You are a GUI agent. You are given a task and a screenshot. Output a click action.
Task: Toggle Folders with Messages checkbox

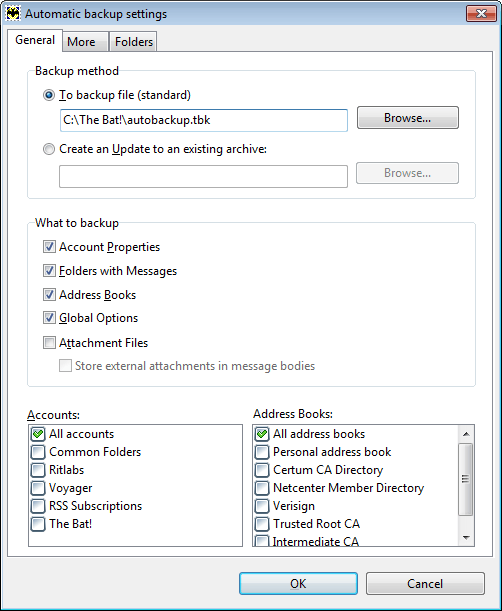(49, 271)
